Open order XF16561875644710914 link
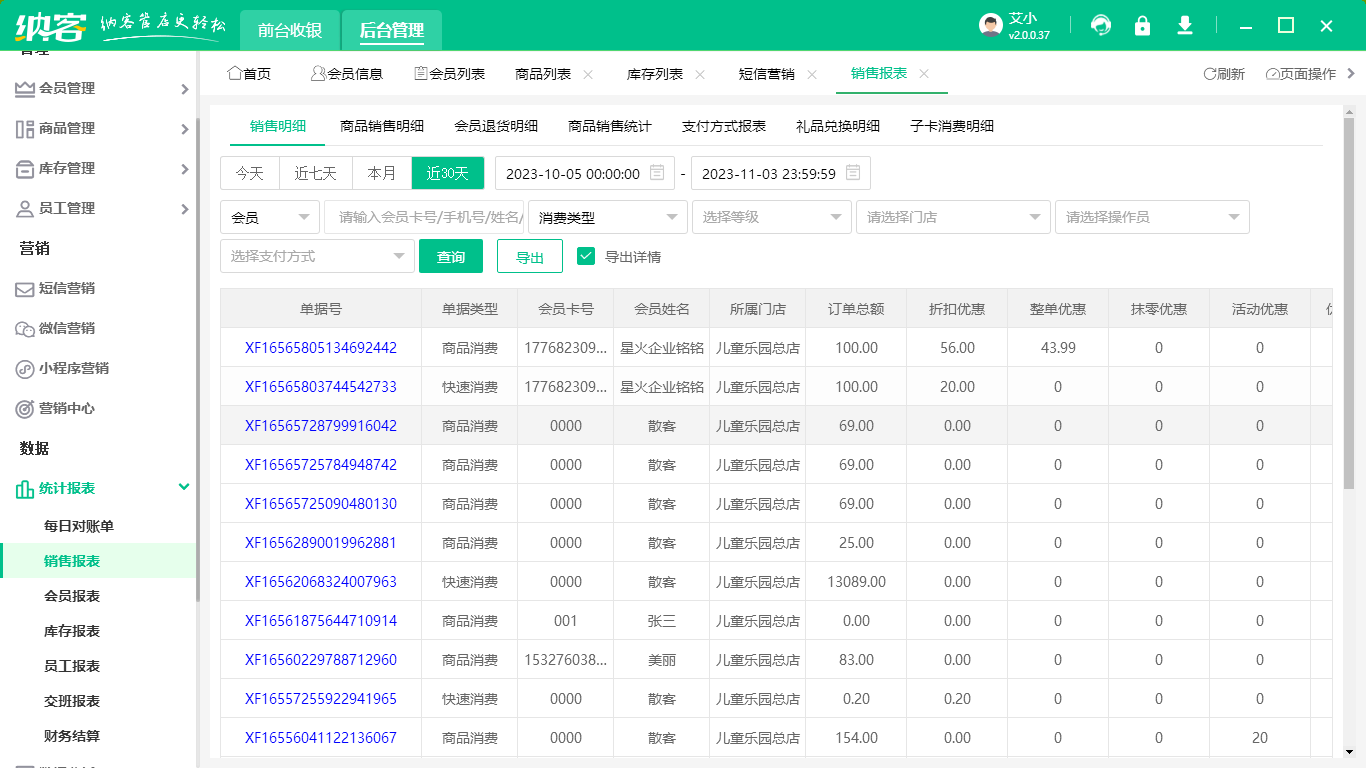The image size is (1366, 768). [x=320, y=620]
